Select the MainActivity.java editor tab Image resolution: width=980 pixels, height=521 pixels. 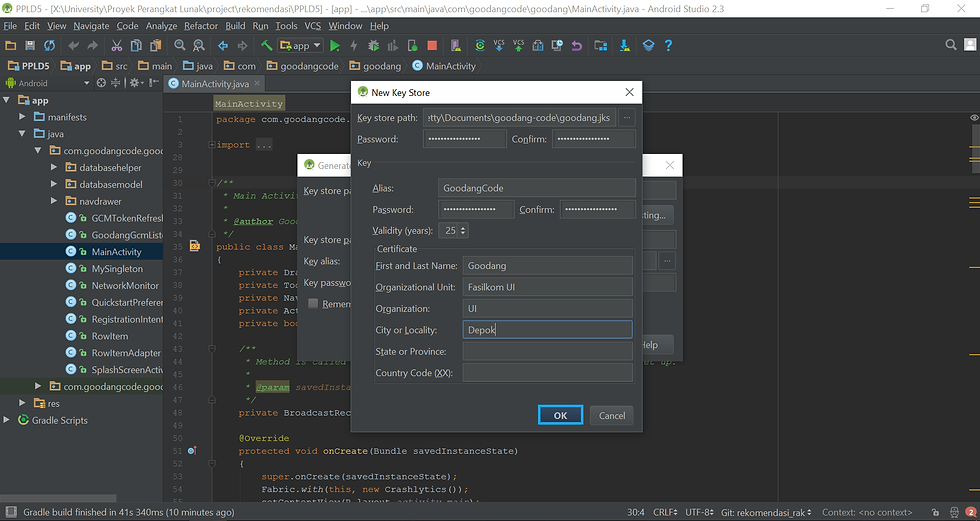coord(214,84)
